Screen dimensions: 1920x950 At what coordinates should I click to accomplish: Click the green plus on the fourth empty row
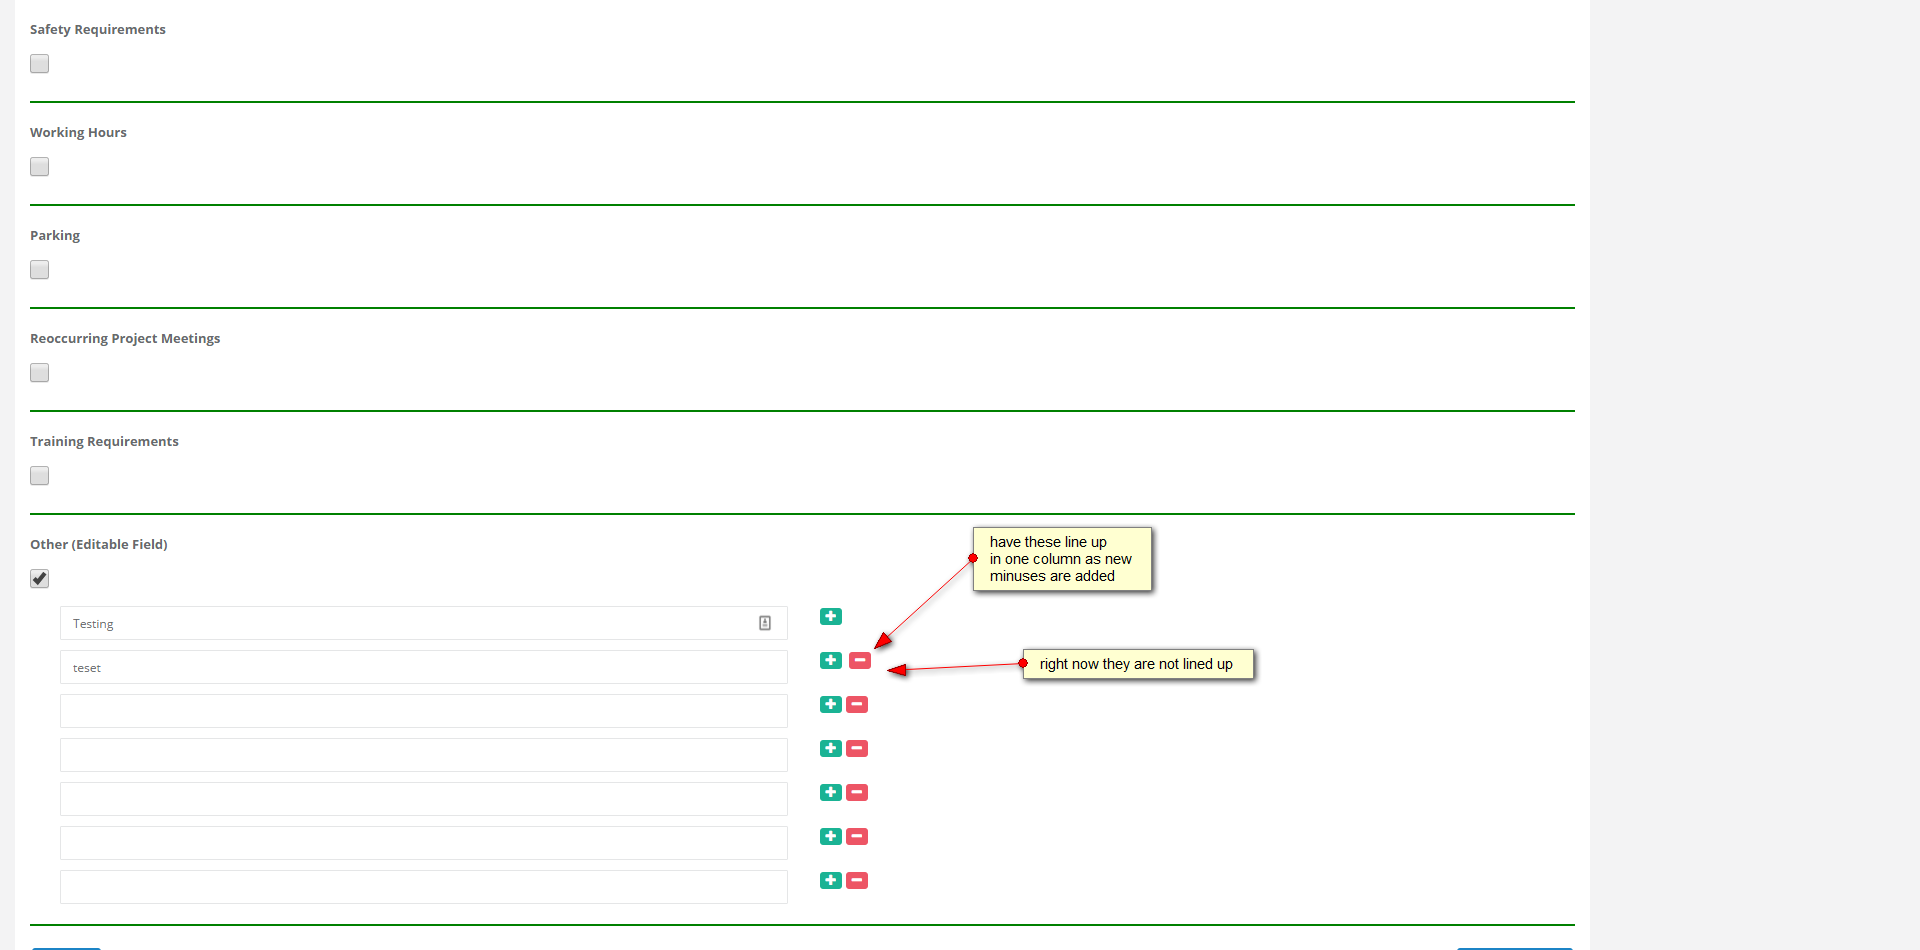click(831, 836)
